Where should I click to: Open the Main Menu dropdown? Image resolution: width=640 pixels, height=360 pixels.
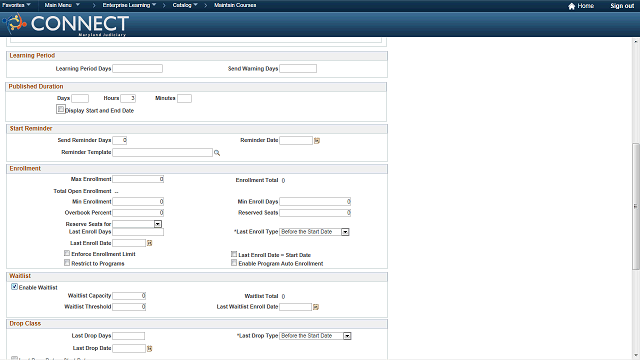62,5
